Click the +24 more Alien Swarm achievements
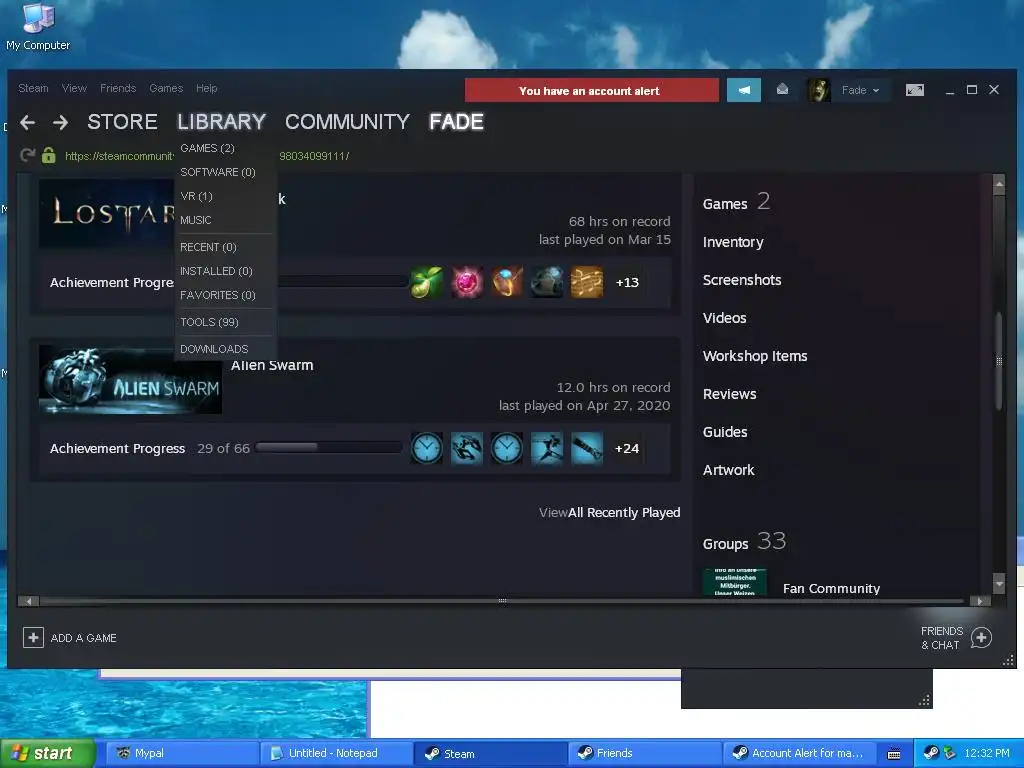 (627, 449)
